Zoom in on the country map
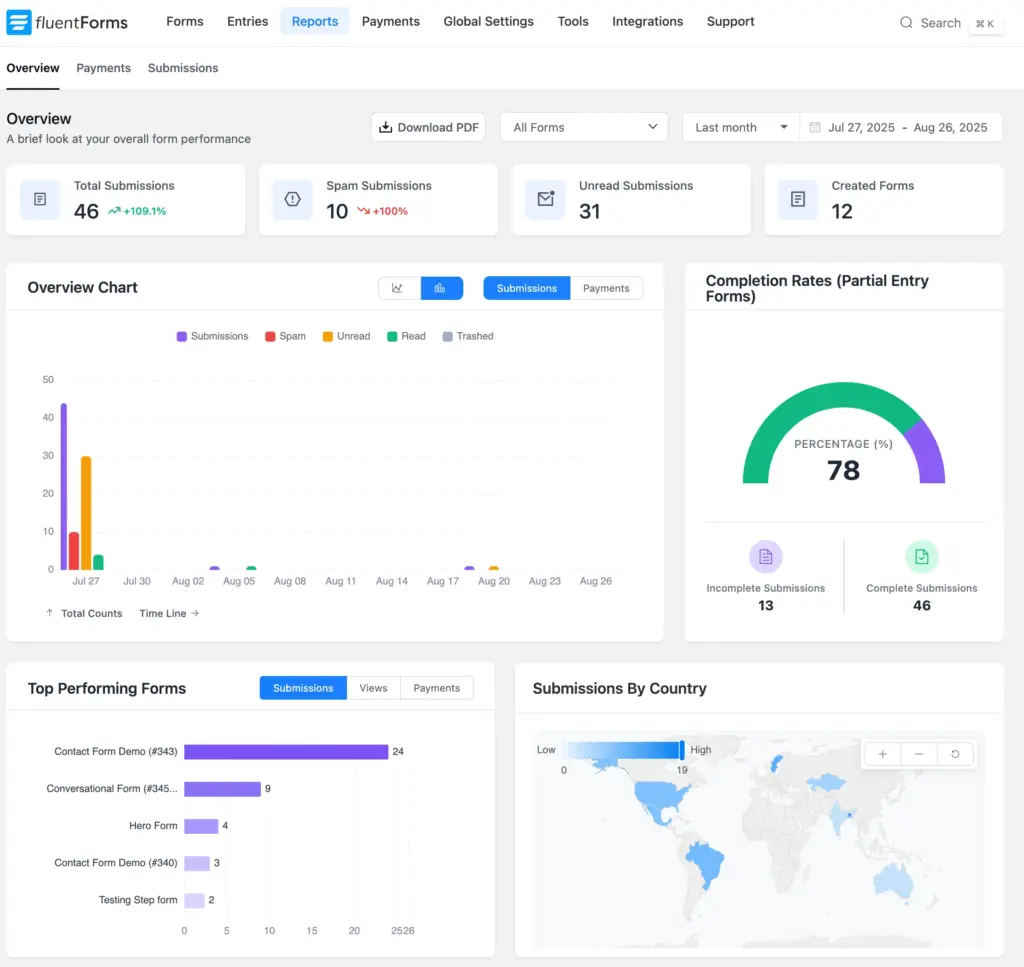Viewport: 1024px width, 967px height. [882, 754]
